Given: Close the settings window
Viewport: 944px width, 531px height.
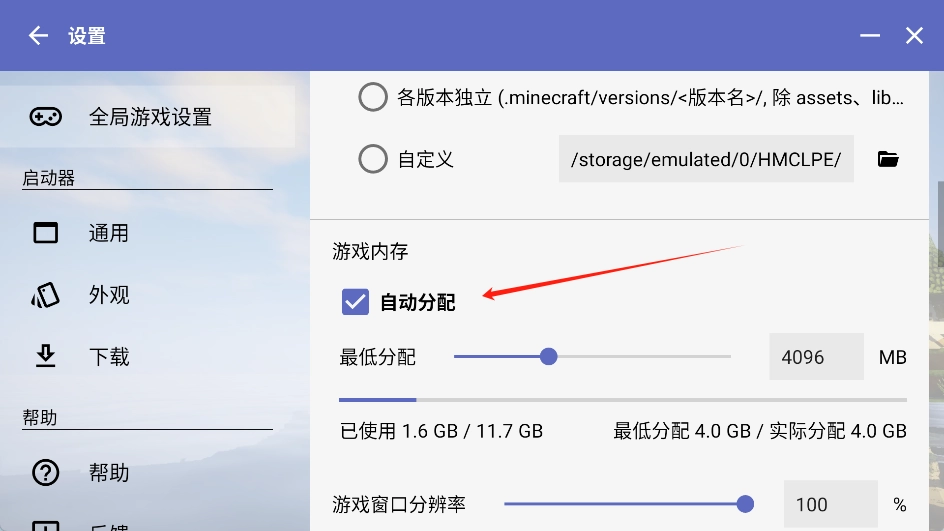Looking at the screenshot, I should [x=914, y=36].
